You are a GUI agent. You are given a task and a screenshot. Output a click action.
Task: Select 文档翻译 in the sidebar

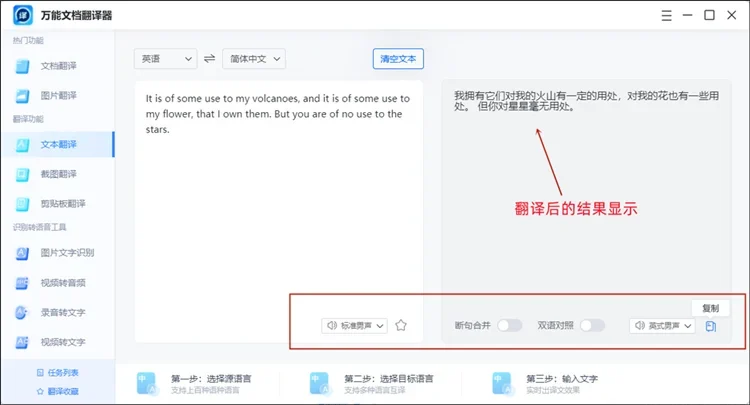point(57,66)
